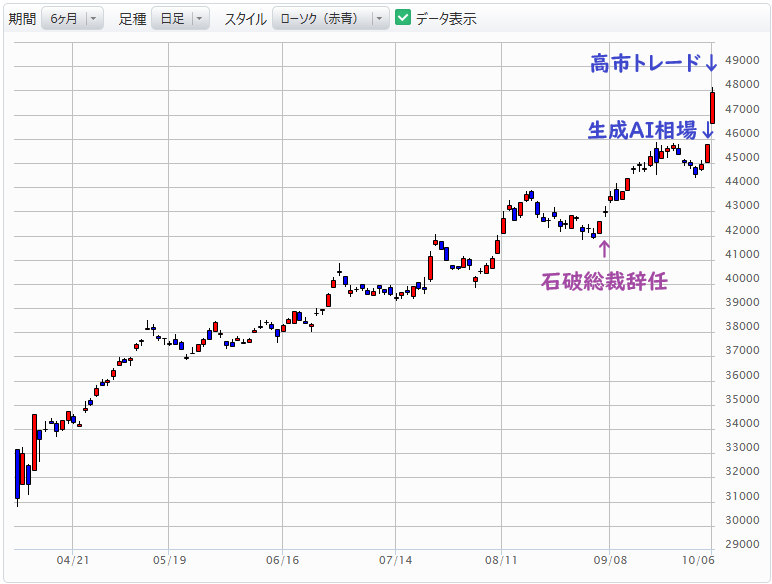Click the blue down arrow beside 生成AI相場

707,131
